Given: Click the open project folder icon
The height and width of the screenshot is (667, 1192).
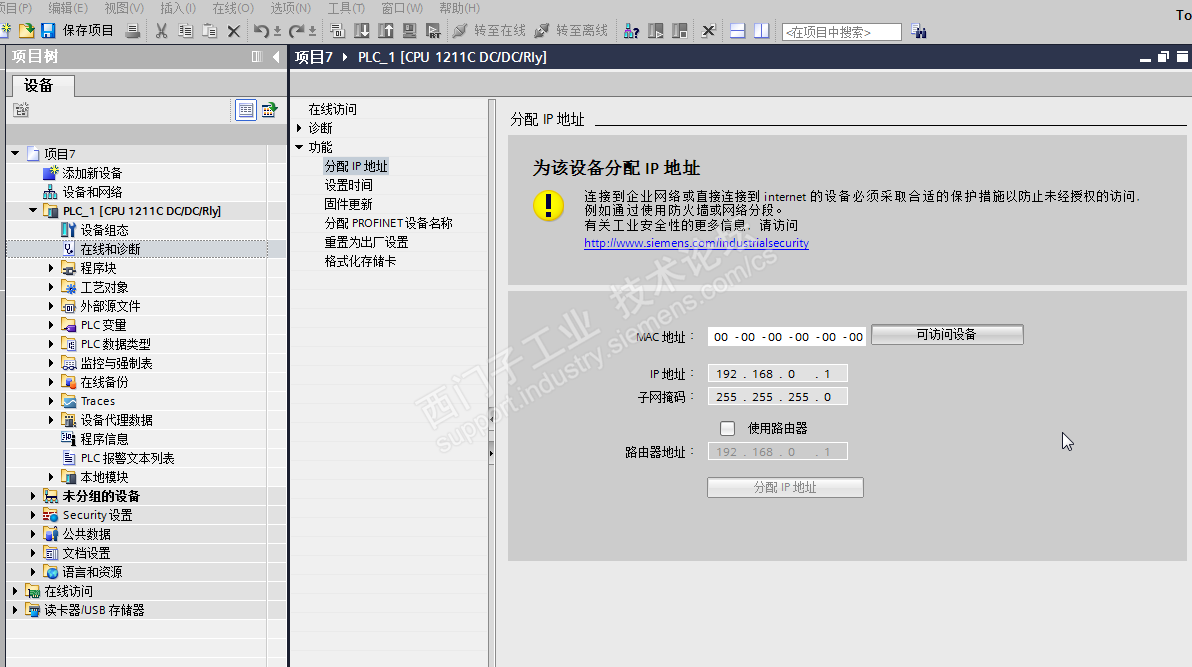Looking at the screenshot, I should pos(27,30).
